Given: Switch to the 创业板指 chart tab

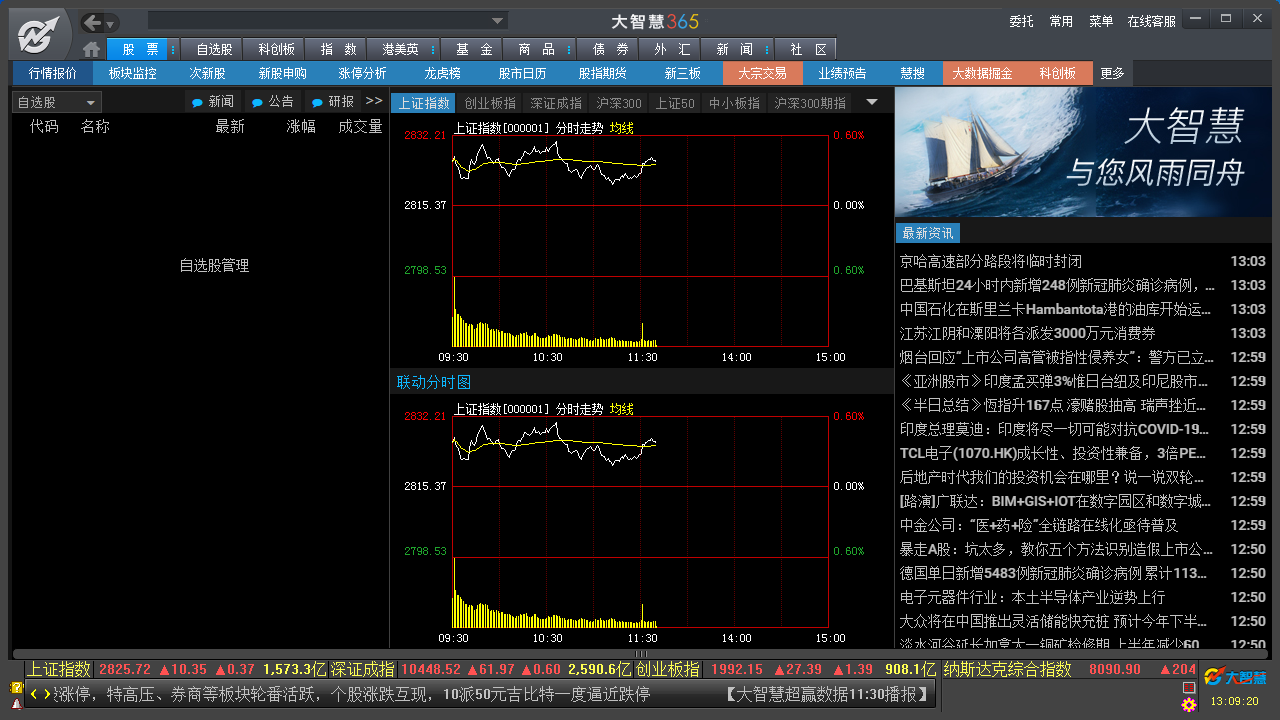Looking at the screenshot, I should point(490,103).
